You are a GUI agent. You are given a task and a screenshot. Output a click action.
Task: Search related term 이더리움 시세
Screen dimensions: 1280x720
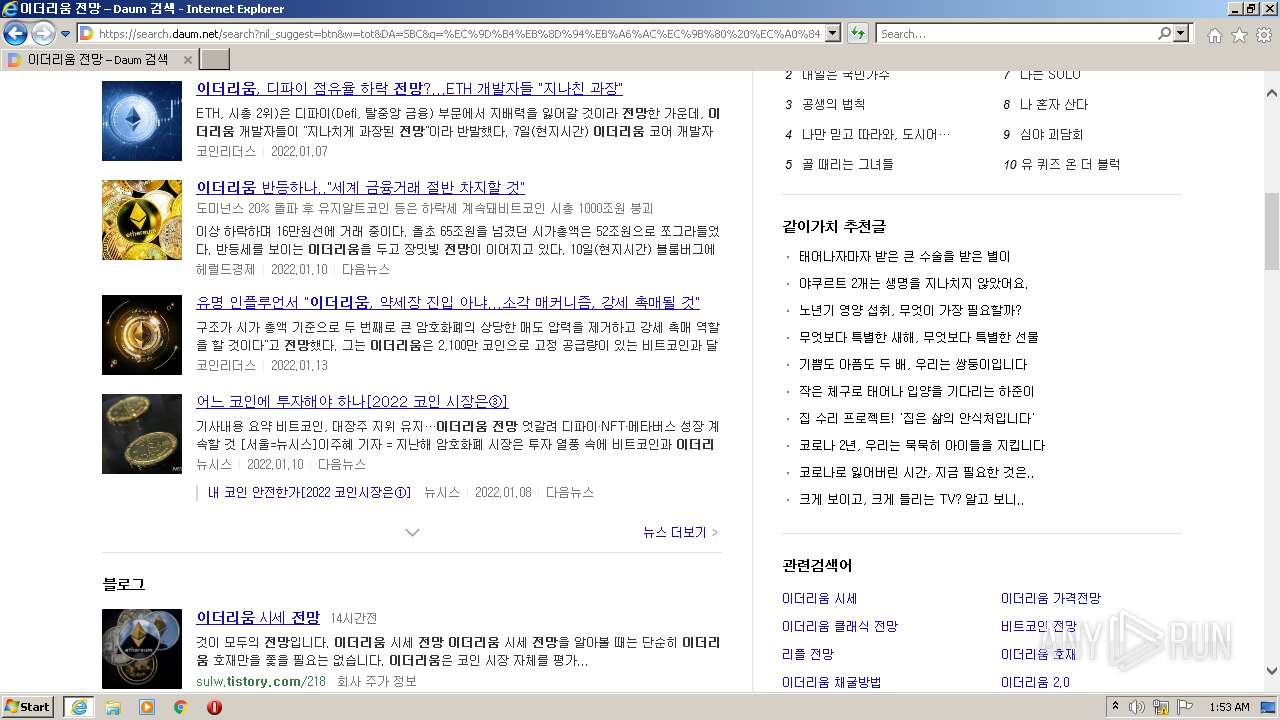click(x=820, y=598)
